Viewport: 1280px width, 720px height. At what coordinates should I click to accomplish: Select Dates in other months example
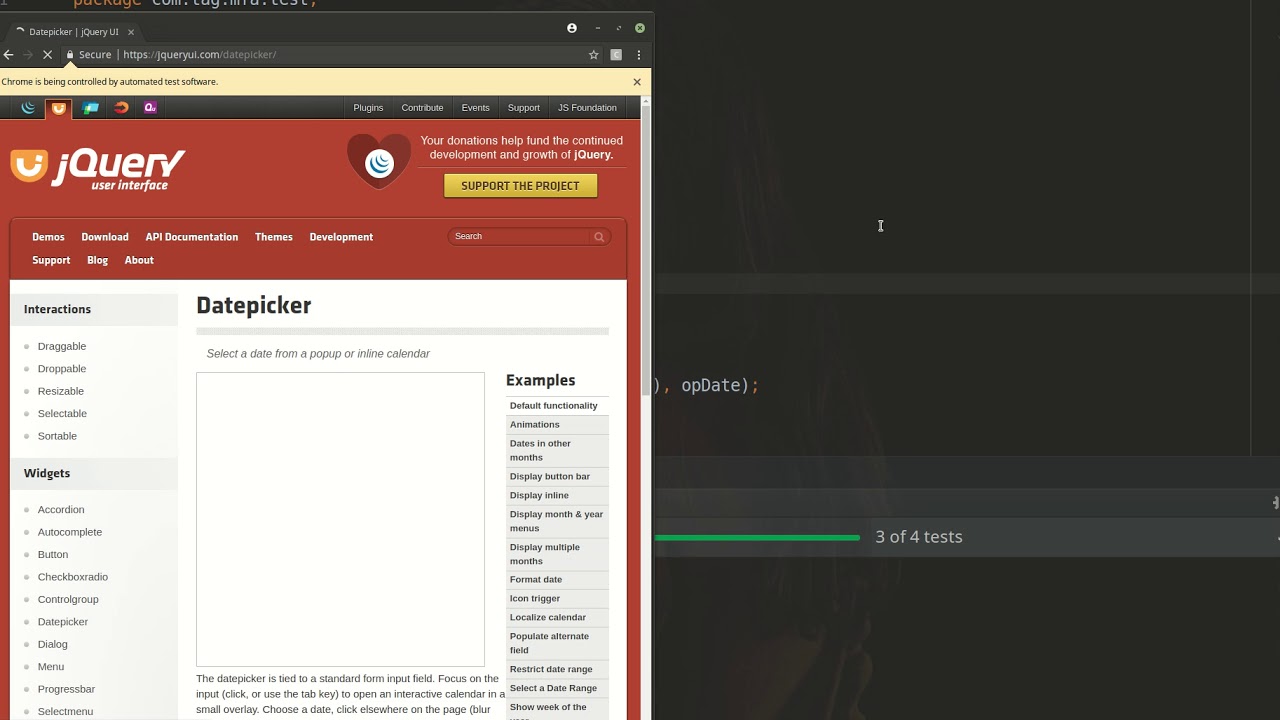[x=557, y=451]
